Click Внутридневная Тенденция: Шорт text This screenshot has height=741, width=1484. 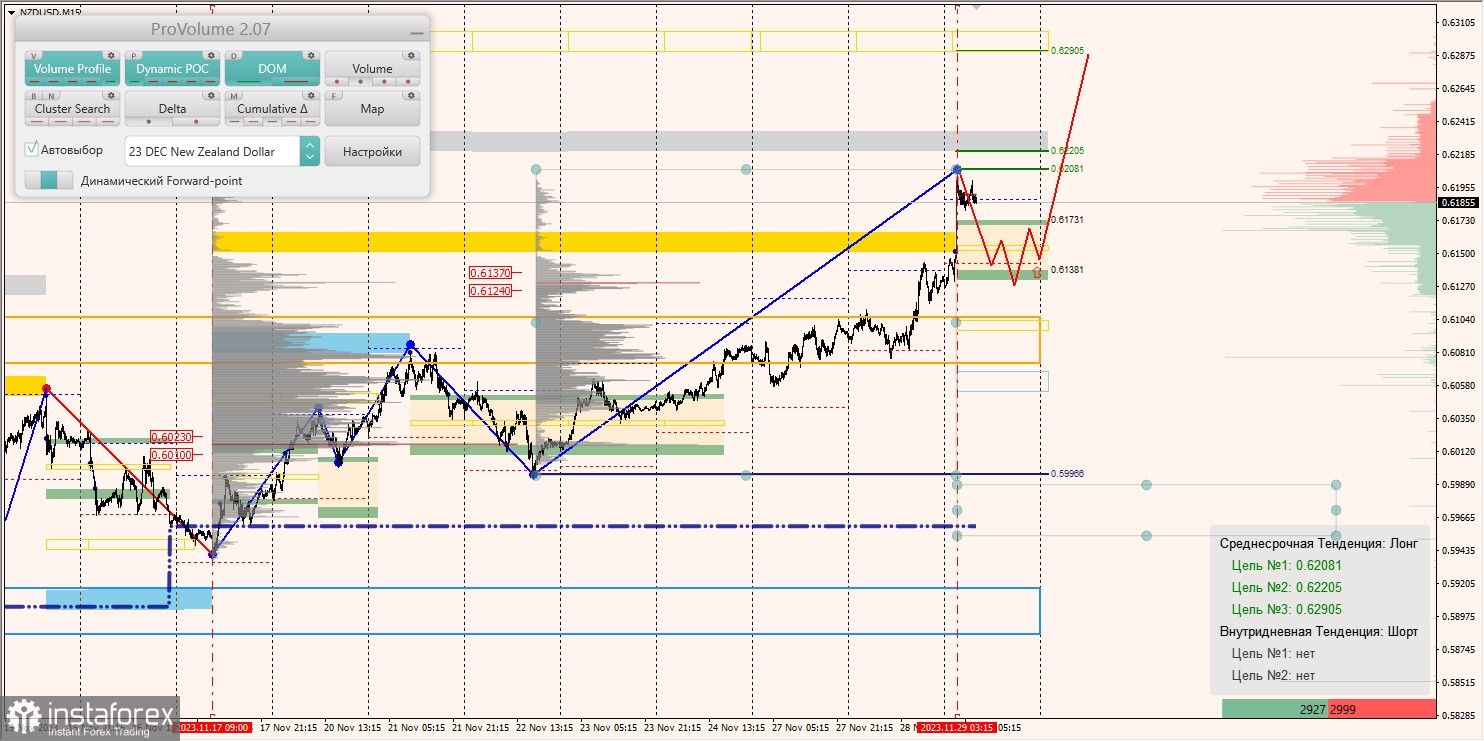[1319, 631]
